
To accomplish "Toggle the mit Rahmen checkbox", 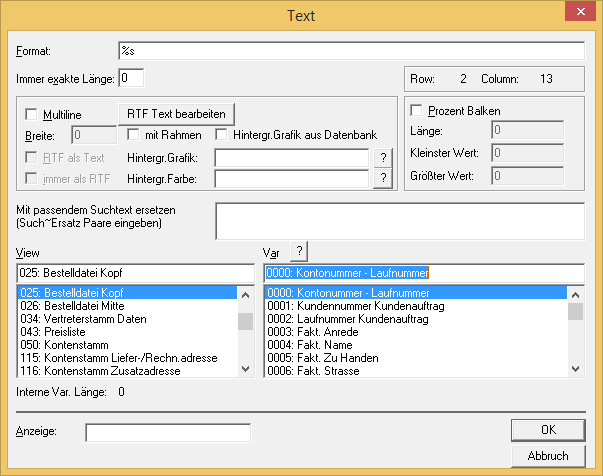I will [x=134, y=135].
